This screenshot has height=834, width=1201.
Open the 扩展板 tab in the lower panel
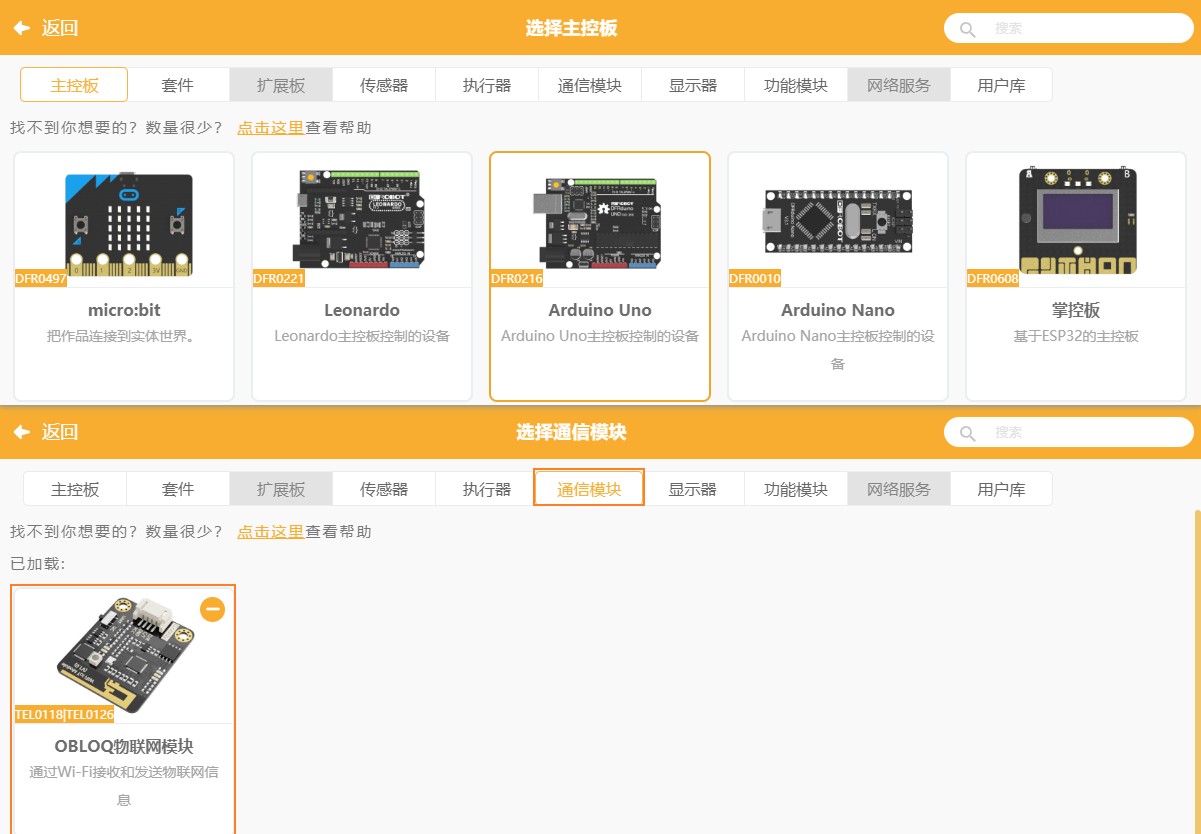pos(281,489)
